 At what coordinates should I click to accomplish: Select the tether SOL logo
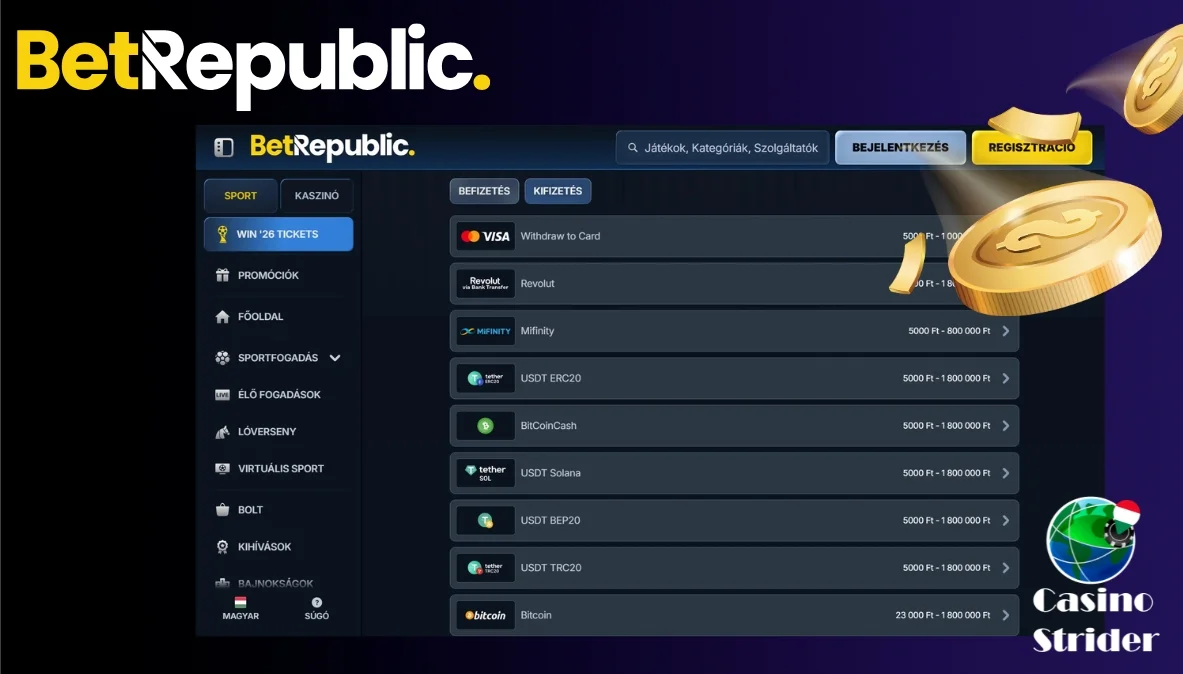click(x=486, y=473)
